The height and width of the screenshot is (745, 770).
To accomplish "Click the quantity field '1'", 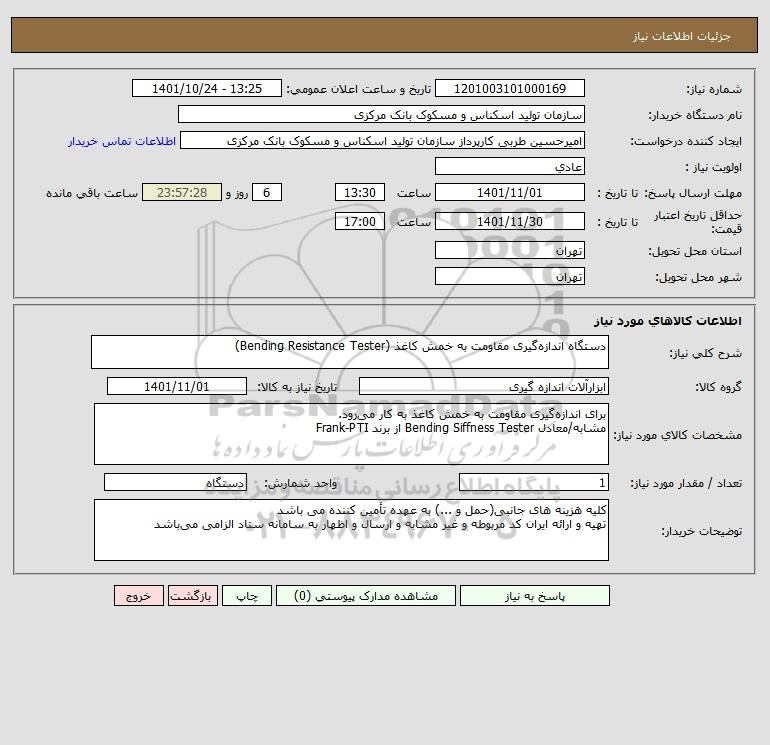I will [534, 483].
